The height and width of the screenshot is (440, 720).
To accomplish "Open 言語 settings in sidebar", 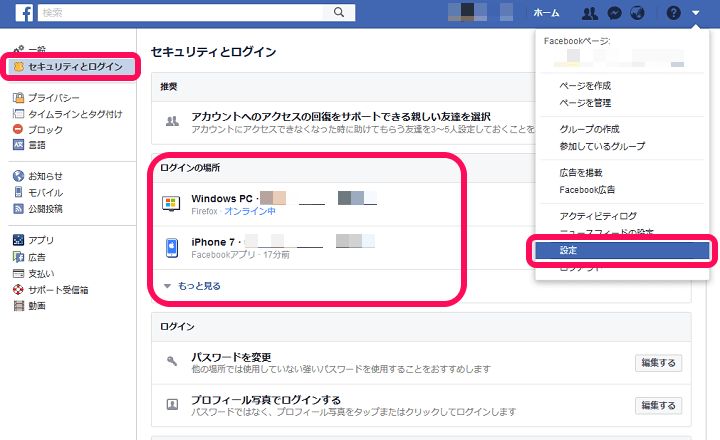I will (37, 145).
